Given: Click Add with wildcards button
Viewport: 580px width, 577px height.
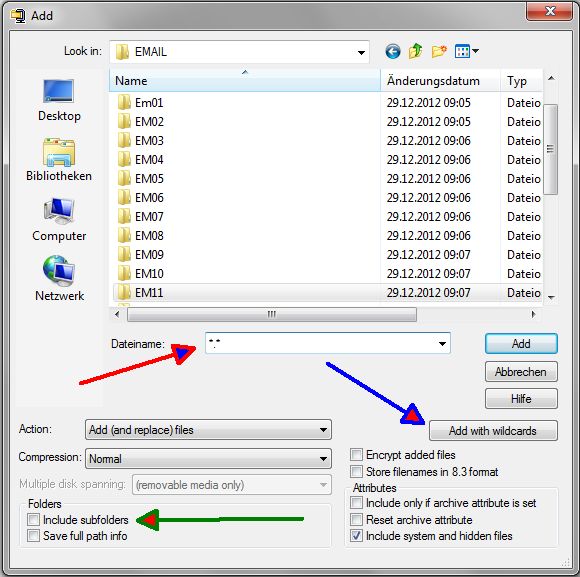Looking at the screenshot, I should [493, 431].
